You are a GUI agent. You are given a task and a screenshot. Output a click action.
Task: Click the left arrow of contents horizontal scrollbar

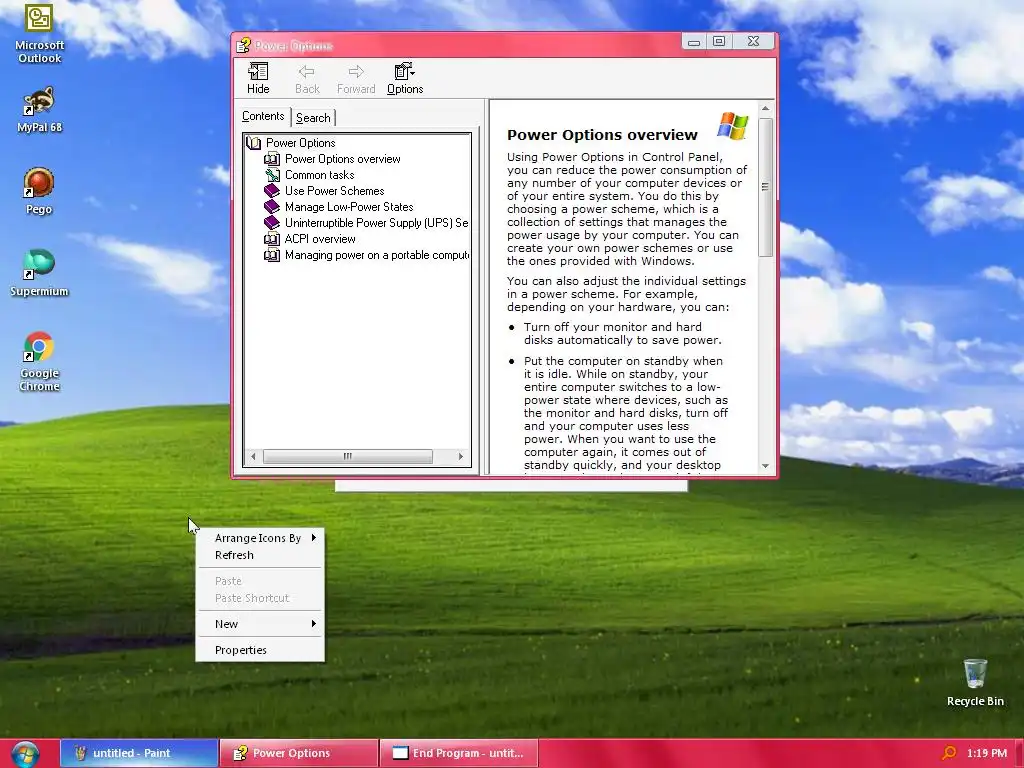[x=253, y=456]
